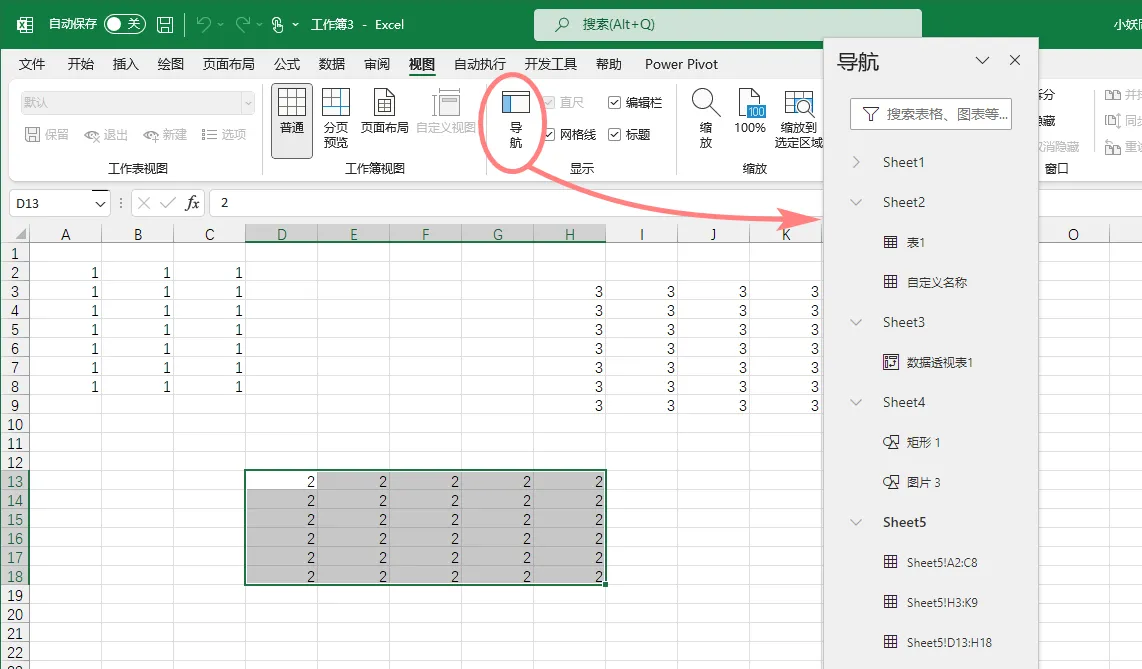Select 数据透视表1 pivot table in navigation

click(x=928, y=362)
